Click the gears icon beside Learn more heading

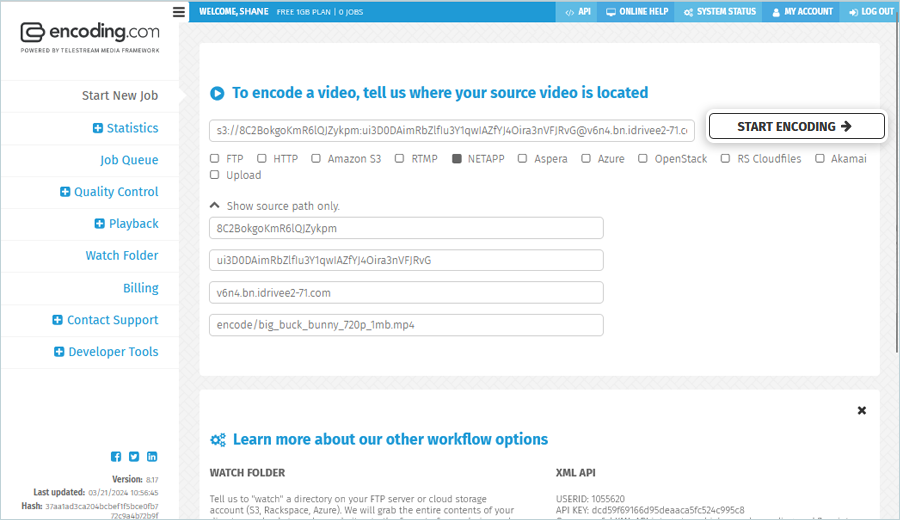pyautogui.click(x=218, y=440)
